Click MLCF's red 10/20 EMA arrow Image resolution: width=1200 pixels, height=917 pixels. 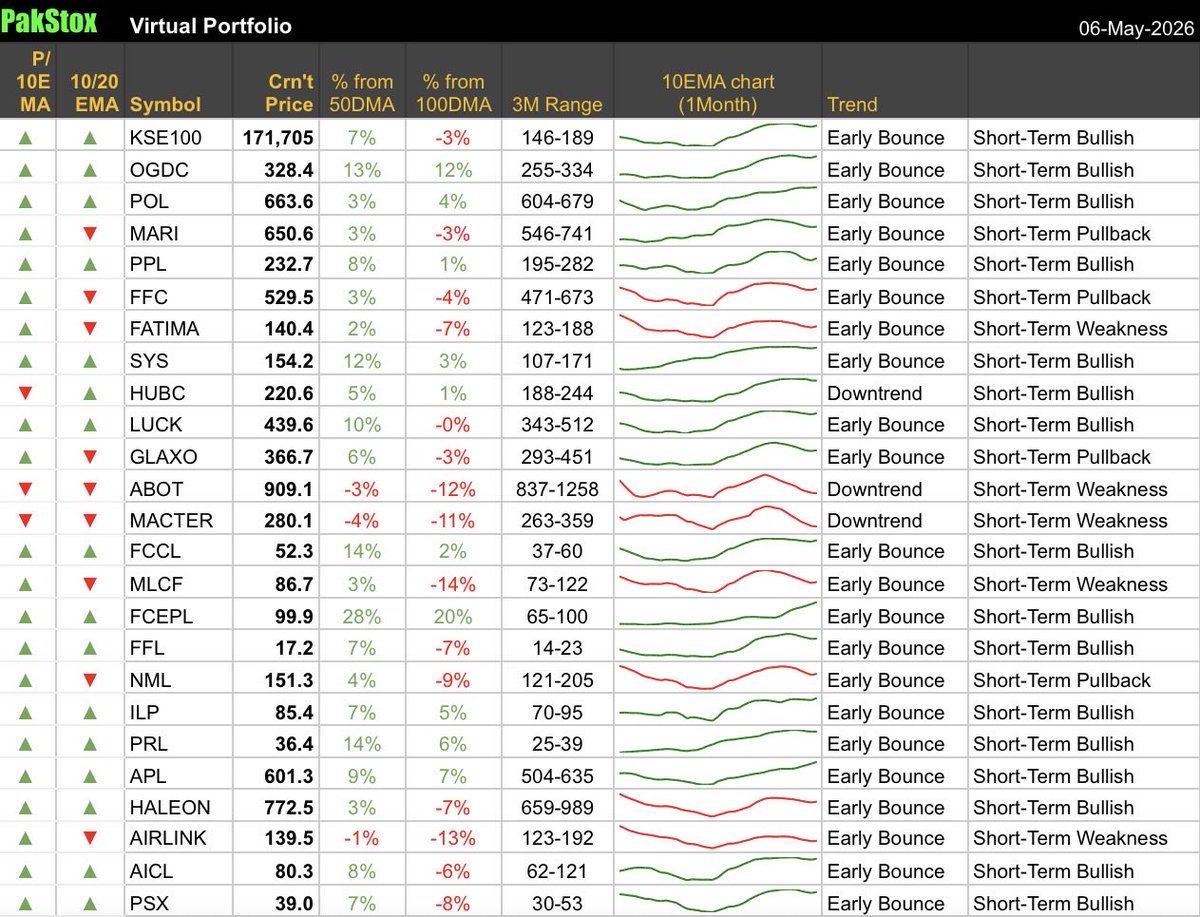(89, 584)
